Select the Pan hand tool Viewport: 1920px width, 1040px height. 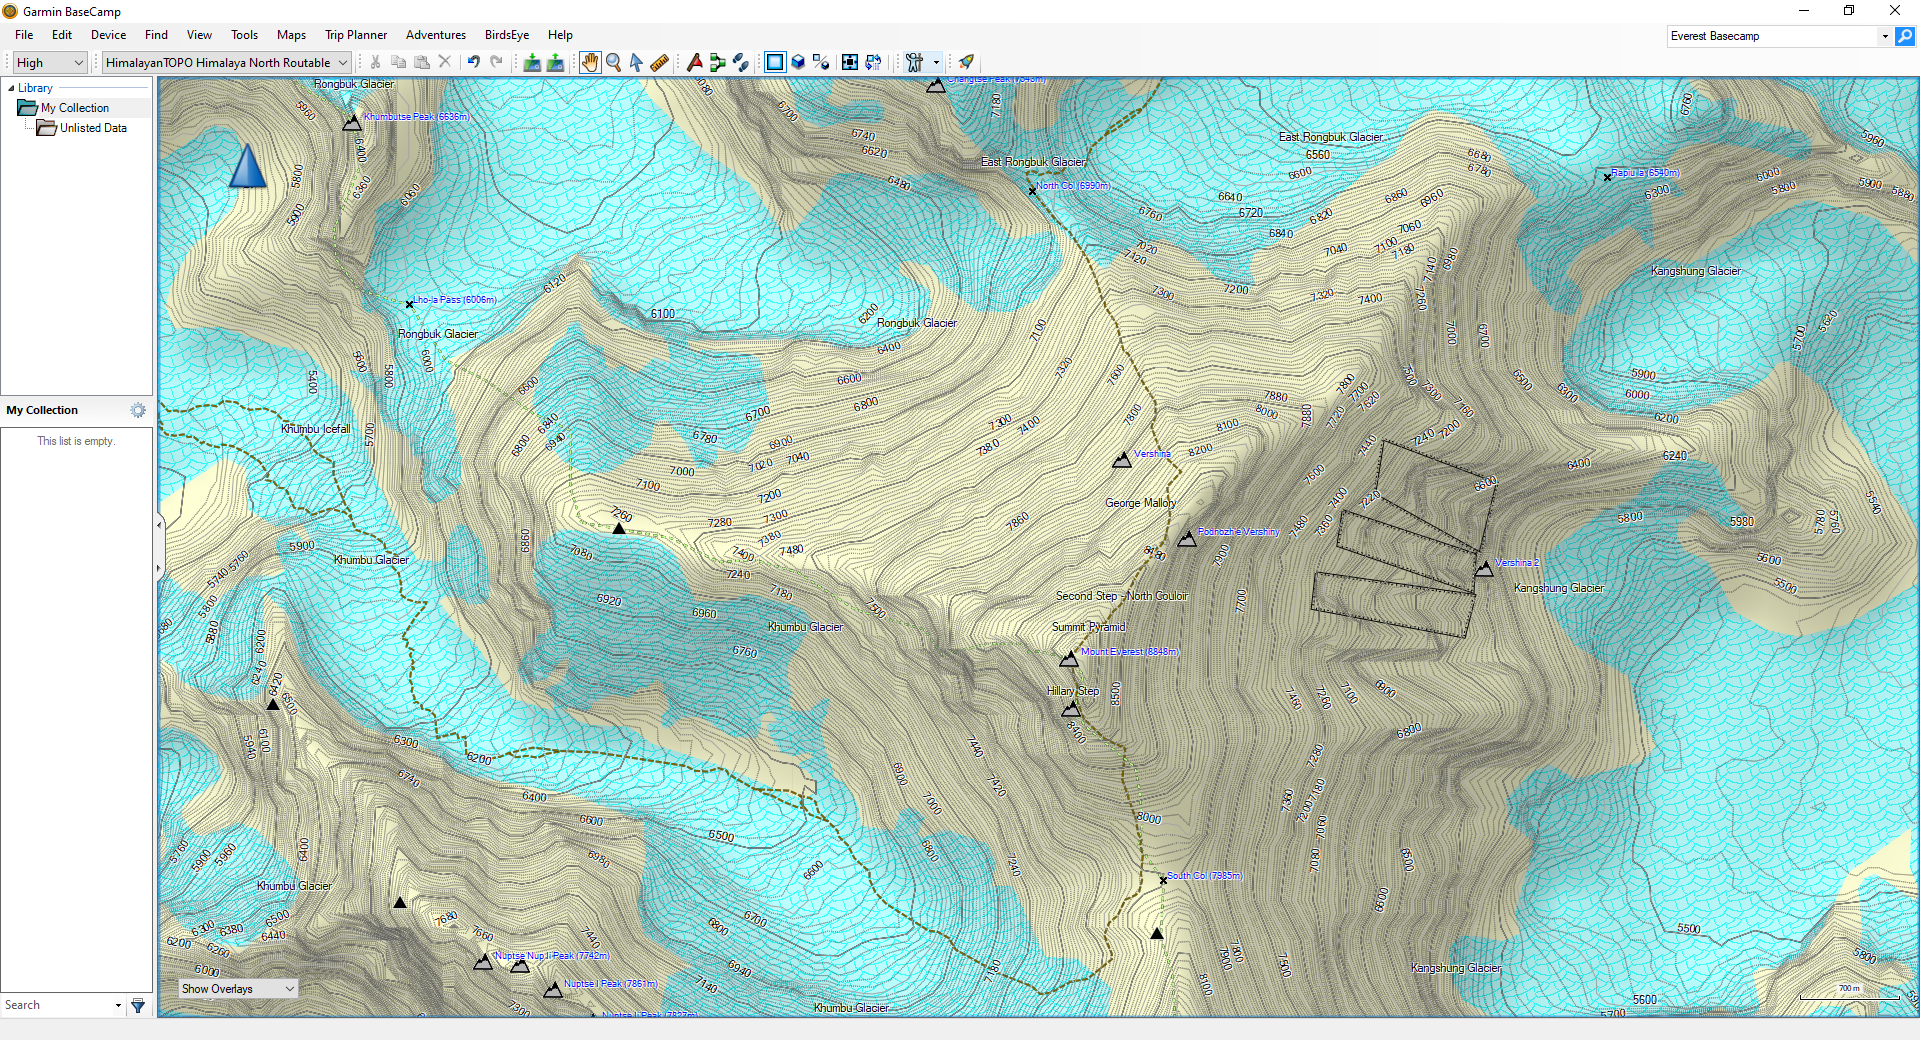pos(590,62)
